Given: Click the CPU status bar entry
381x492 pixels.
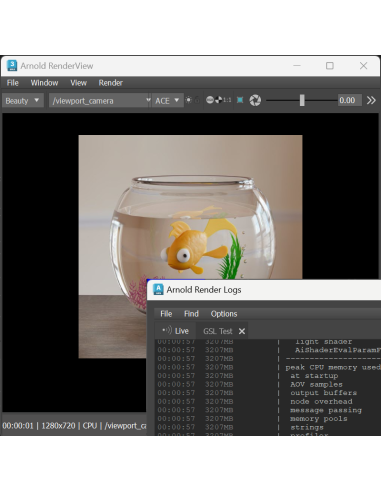Looking at the screenshot, I should (90, 426).
